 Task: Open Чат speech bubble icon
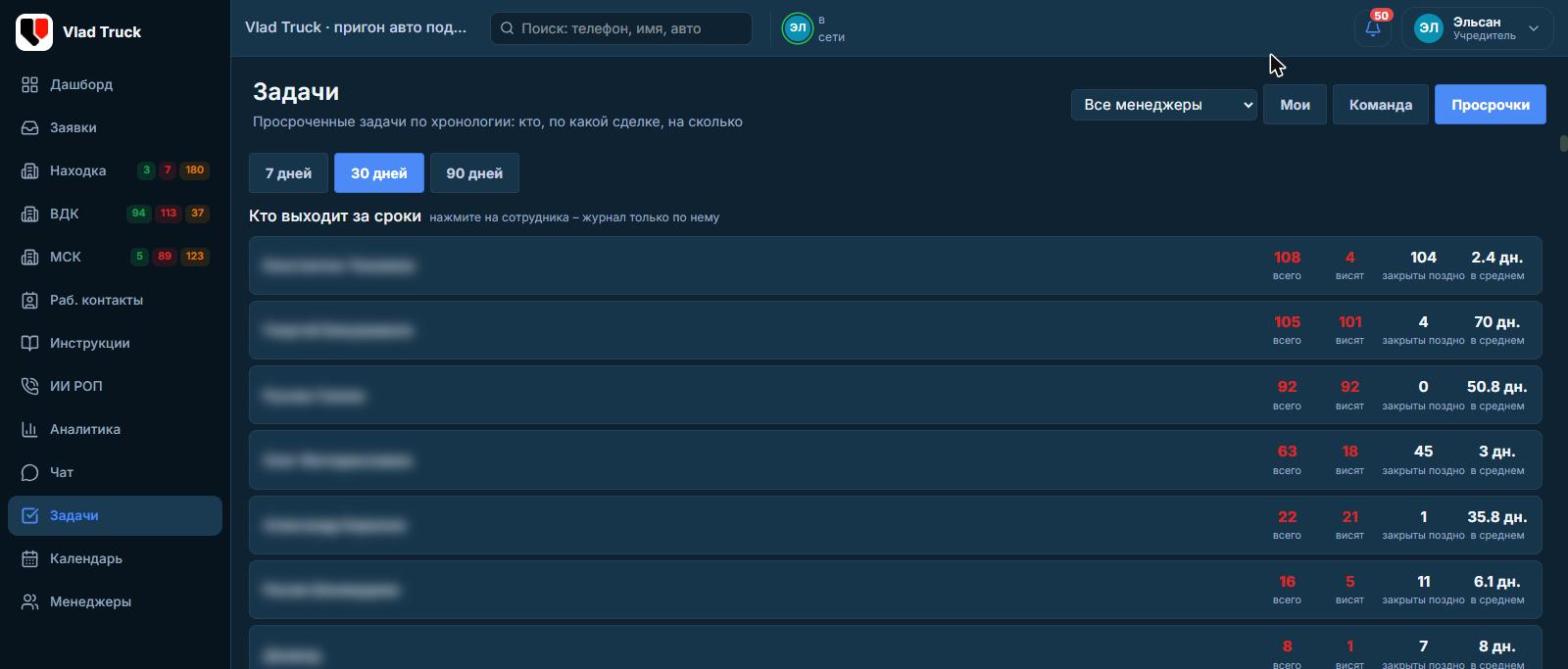click(30, 472)
